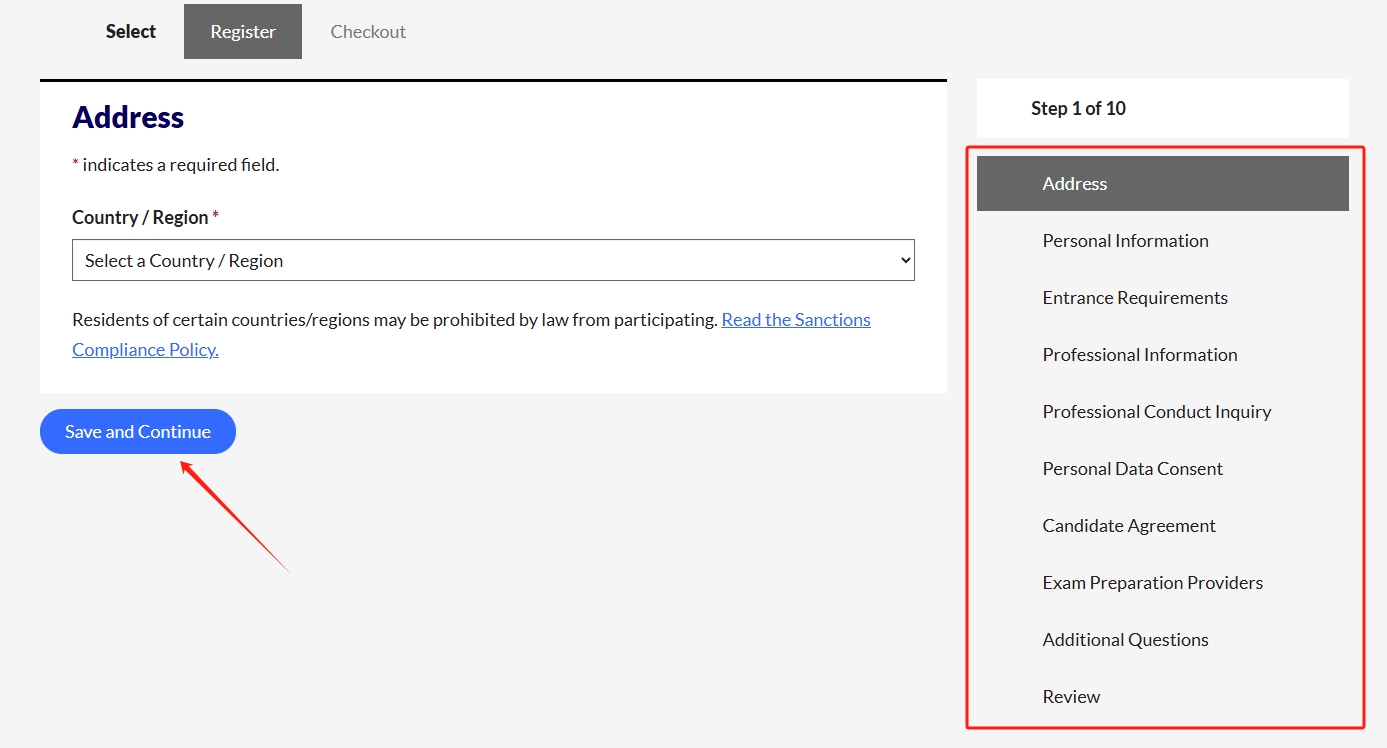Select the Address step in sidebar
This screenshot has height=748, width=1387.
point(1075,184)
